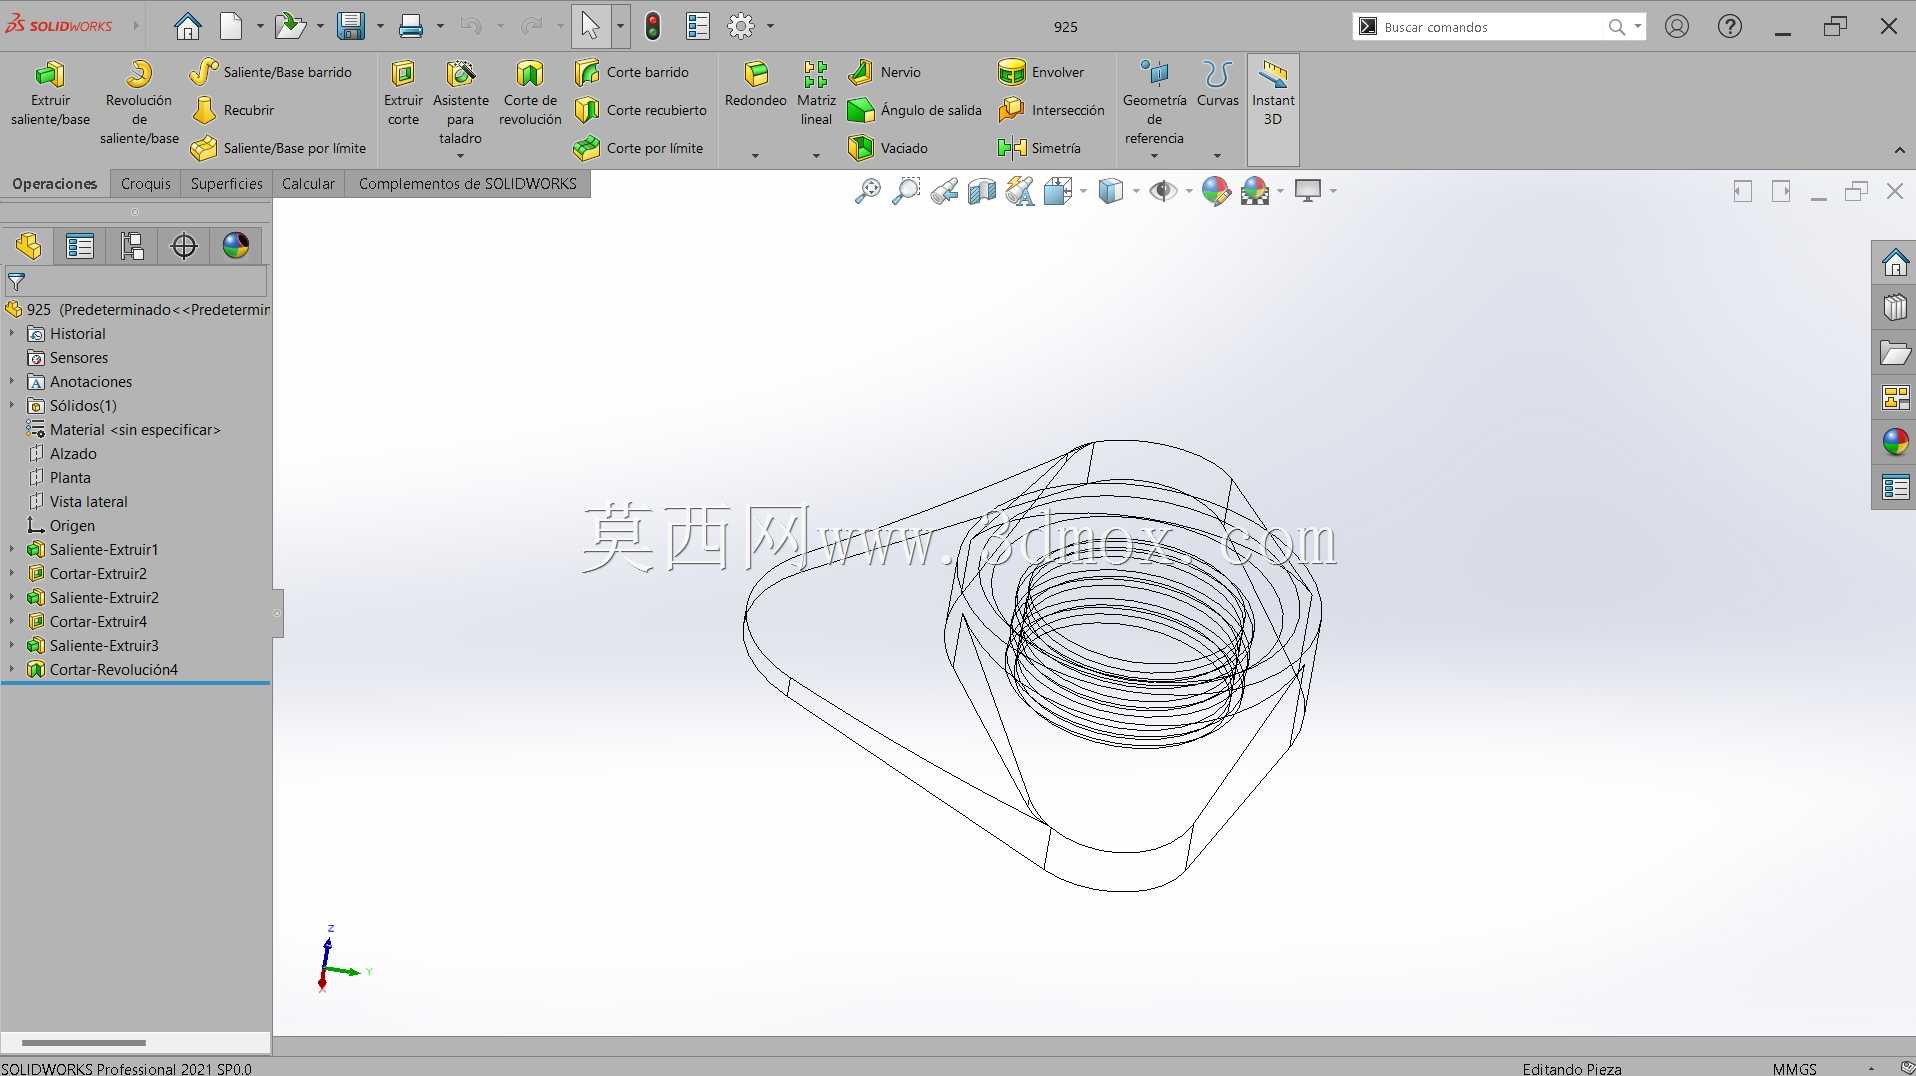Image resolution: width=1916 pixels, height=1076 pixels.
Task: Click the Save icon
Action: pyautogui.click(x=351, y=26)
